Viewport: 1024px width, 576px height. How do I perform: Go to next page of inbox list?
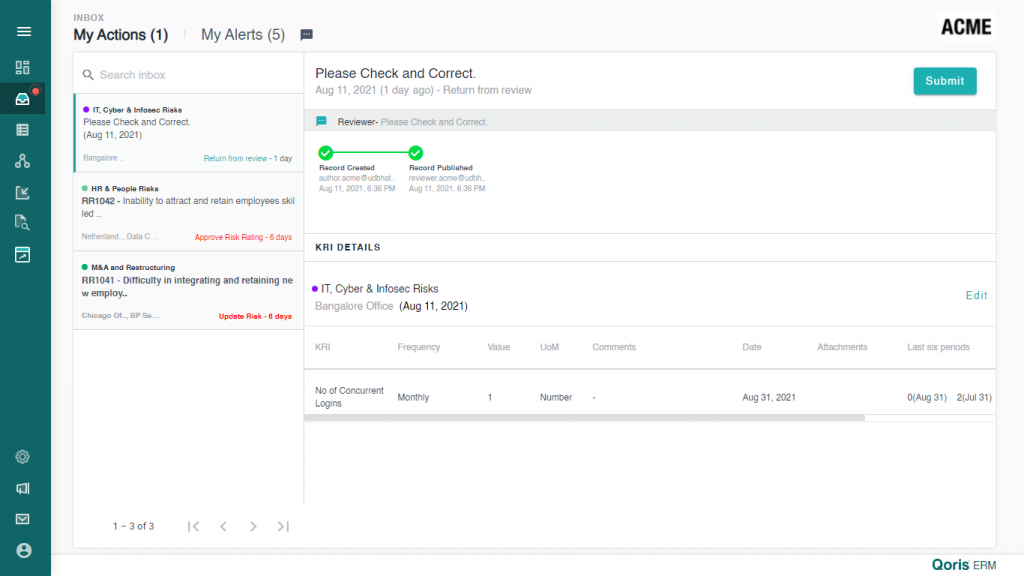(253, 526)
